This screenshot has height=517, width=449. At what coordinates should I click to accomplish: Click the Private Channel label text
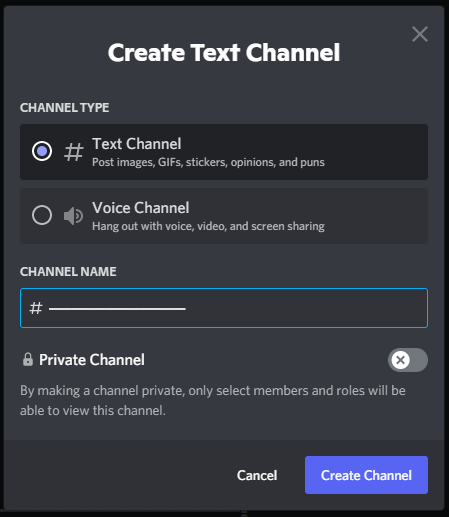tap(92, 360)
